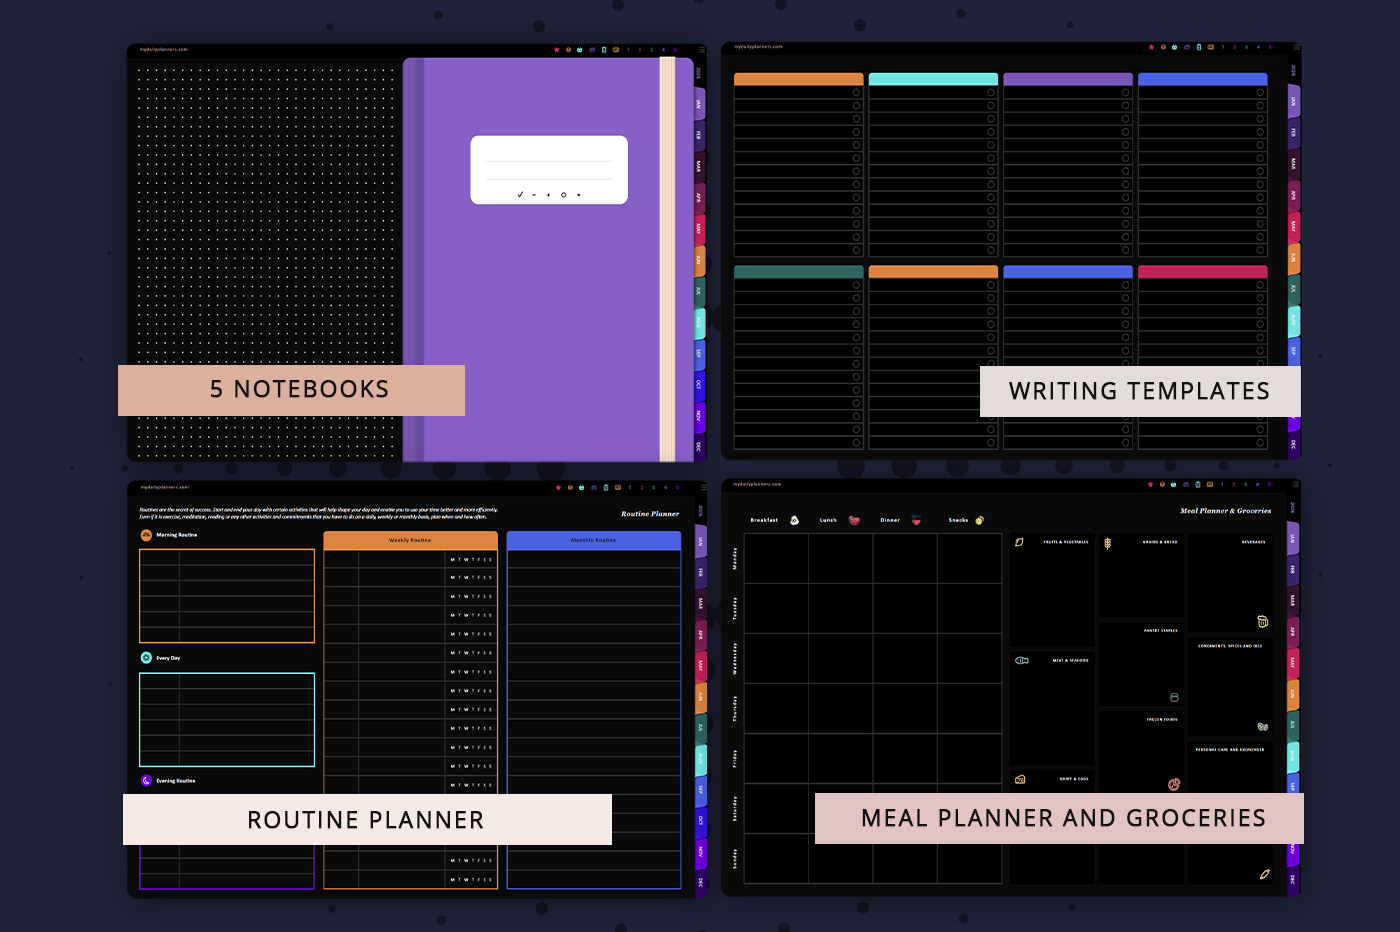Click the Beverages beer mug icon
The width and height of the screenshot is (1400, 932).
pyautogui.click(x=1262, y=621)
